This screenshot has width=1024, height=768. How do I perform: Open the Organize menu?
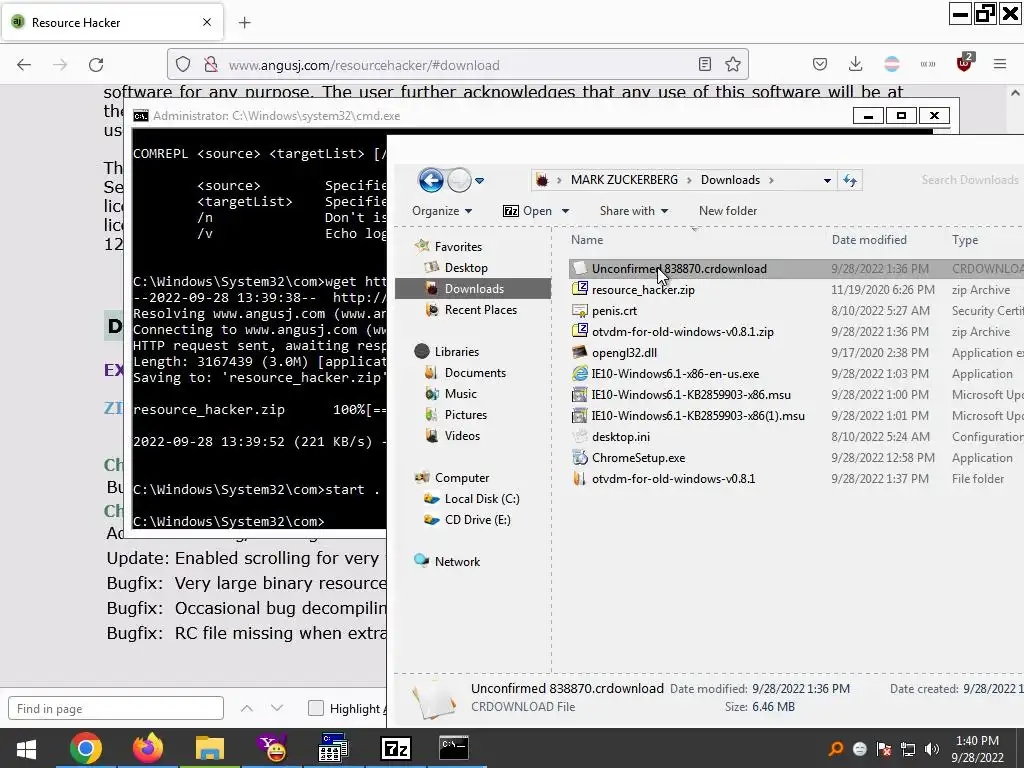click(x=442, y=211)
